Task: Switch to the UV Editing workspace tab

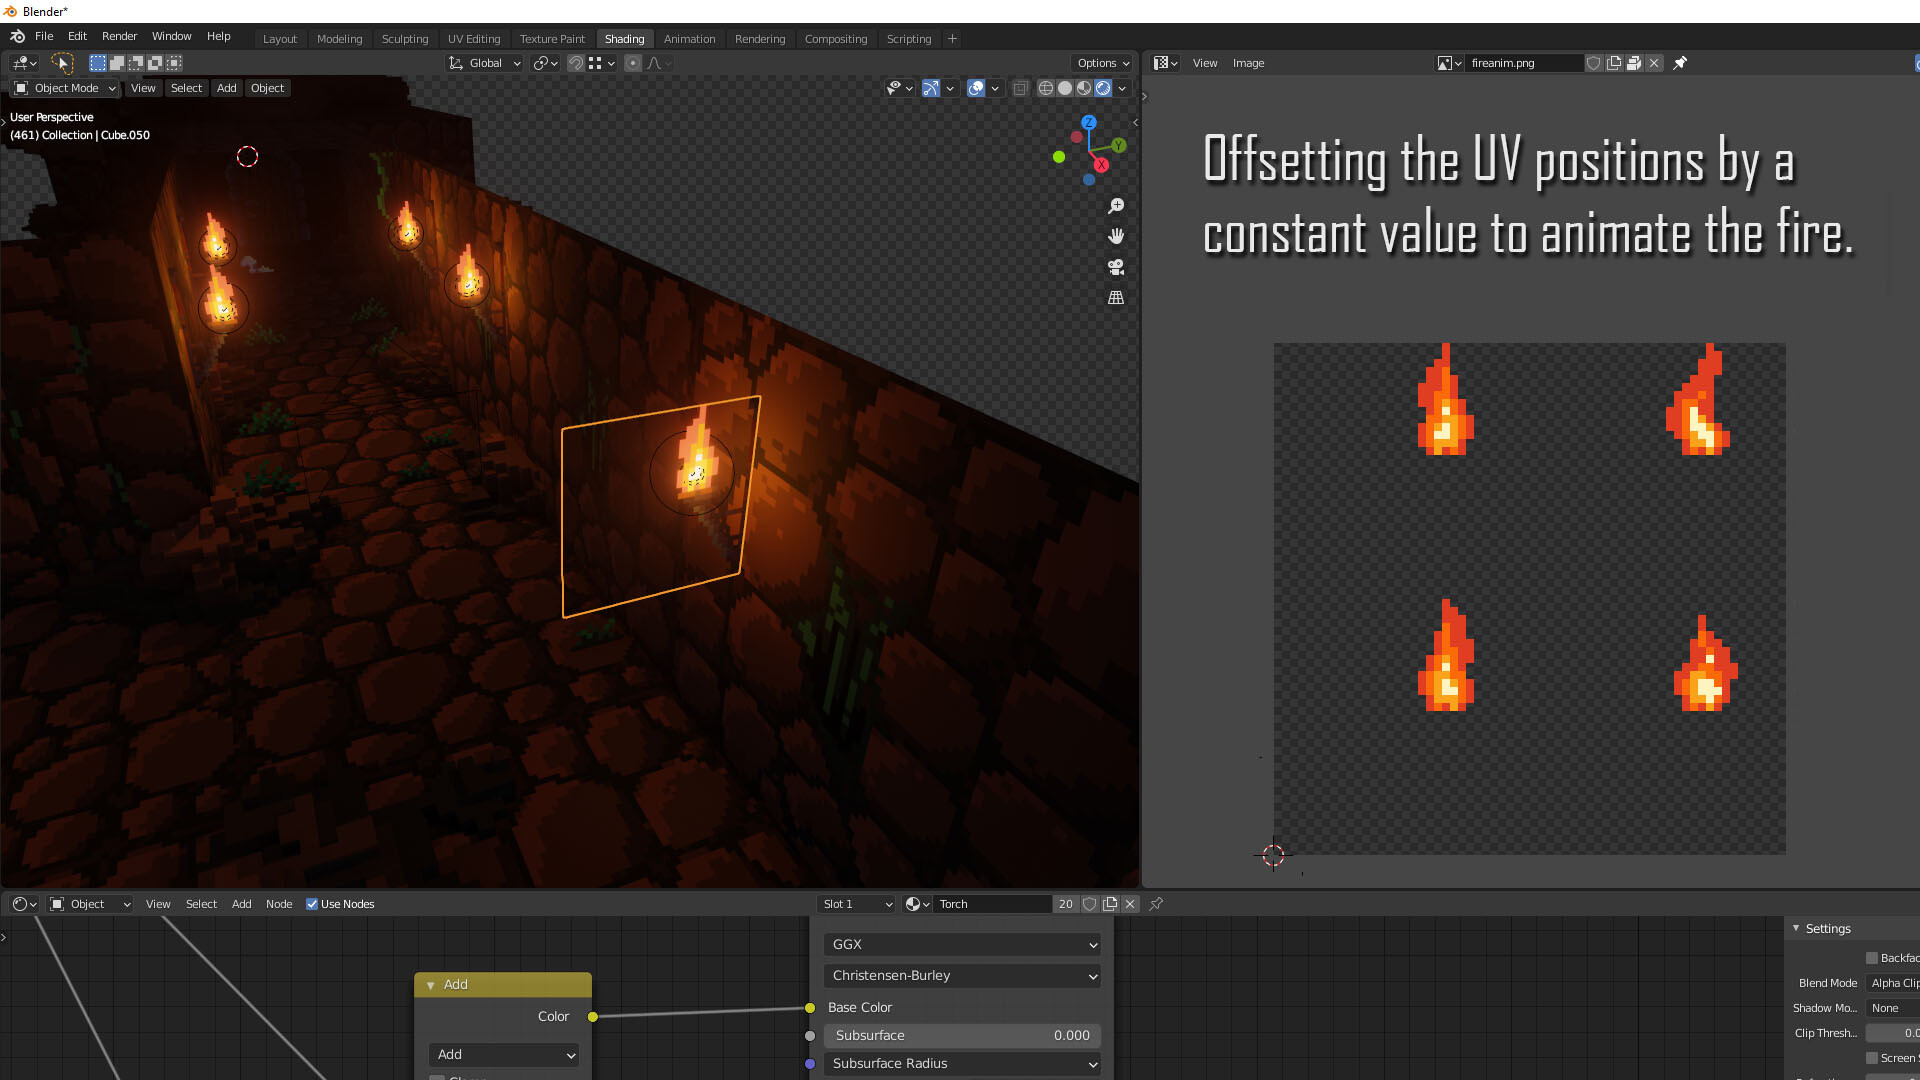Action: (473, 39)
